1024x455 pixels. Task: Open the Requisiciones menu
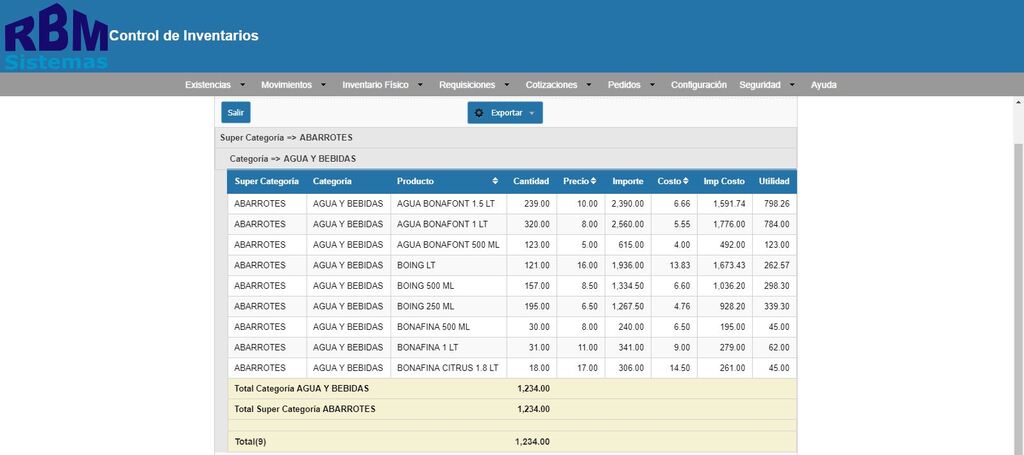click(x=467, y=85)
